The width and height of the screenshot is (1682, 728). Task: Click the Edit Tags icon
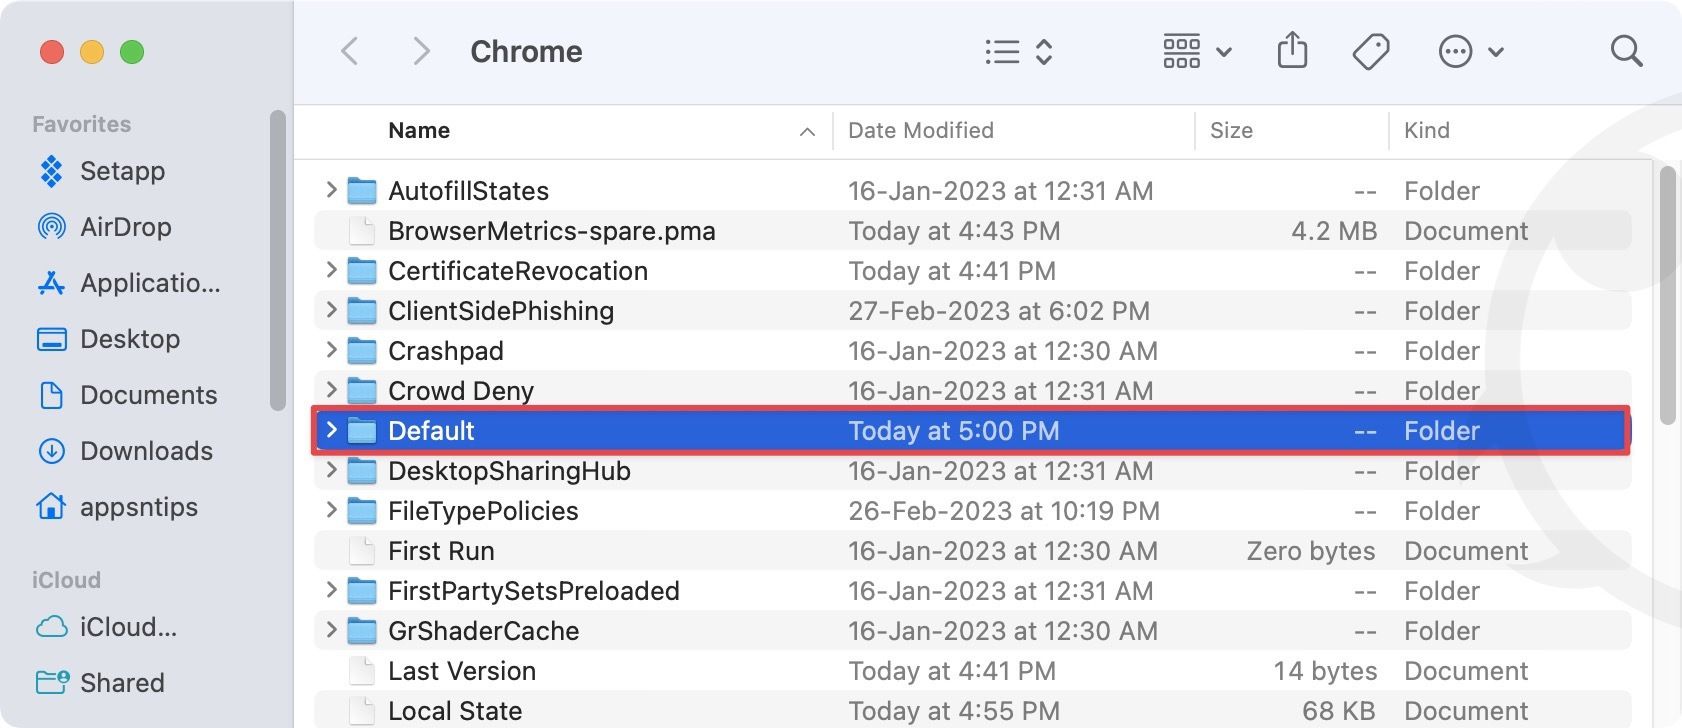point(1370,52)
